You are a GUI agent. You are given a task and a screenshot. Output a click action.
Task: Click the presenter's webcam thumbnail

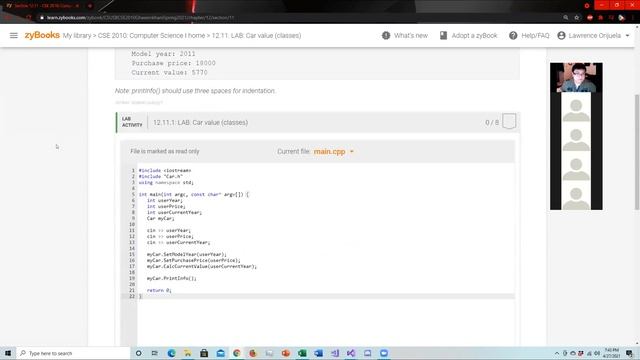(x=576, y=78)
